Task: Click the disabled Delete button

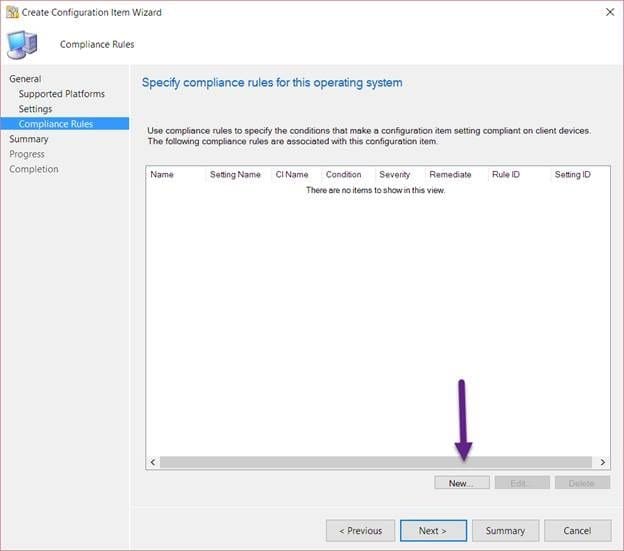Action: click(582, 483)
